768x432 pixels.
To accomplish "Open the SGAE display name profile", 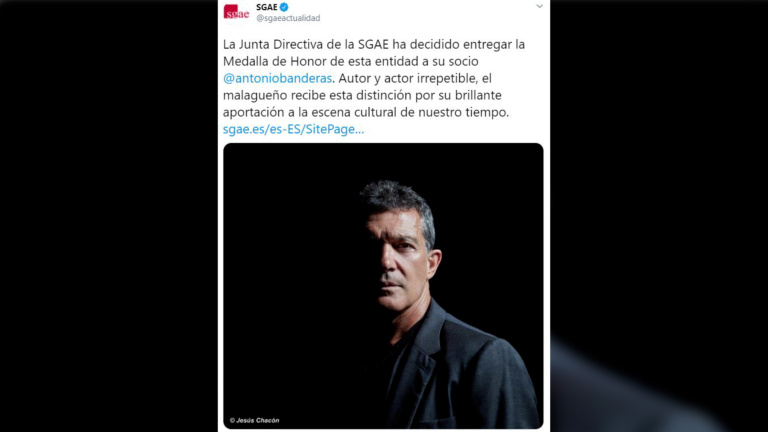I will pyautogui.click(x=266, y=7).
